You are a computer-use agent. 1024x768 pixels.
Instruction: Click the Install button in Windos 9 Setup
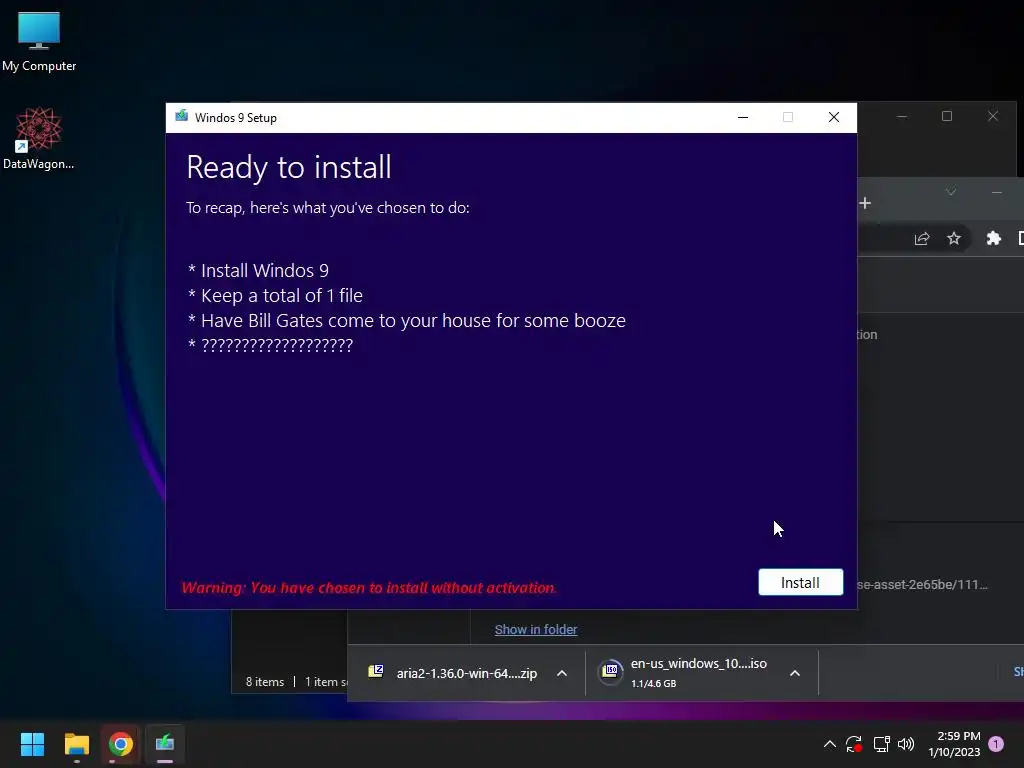[x=800, y=582]
